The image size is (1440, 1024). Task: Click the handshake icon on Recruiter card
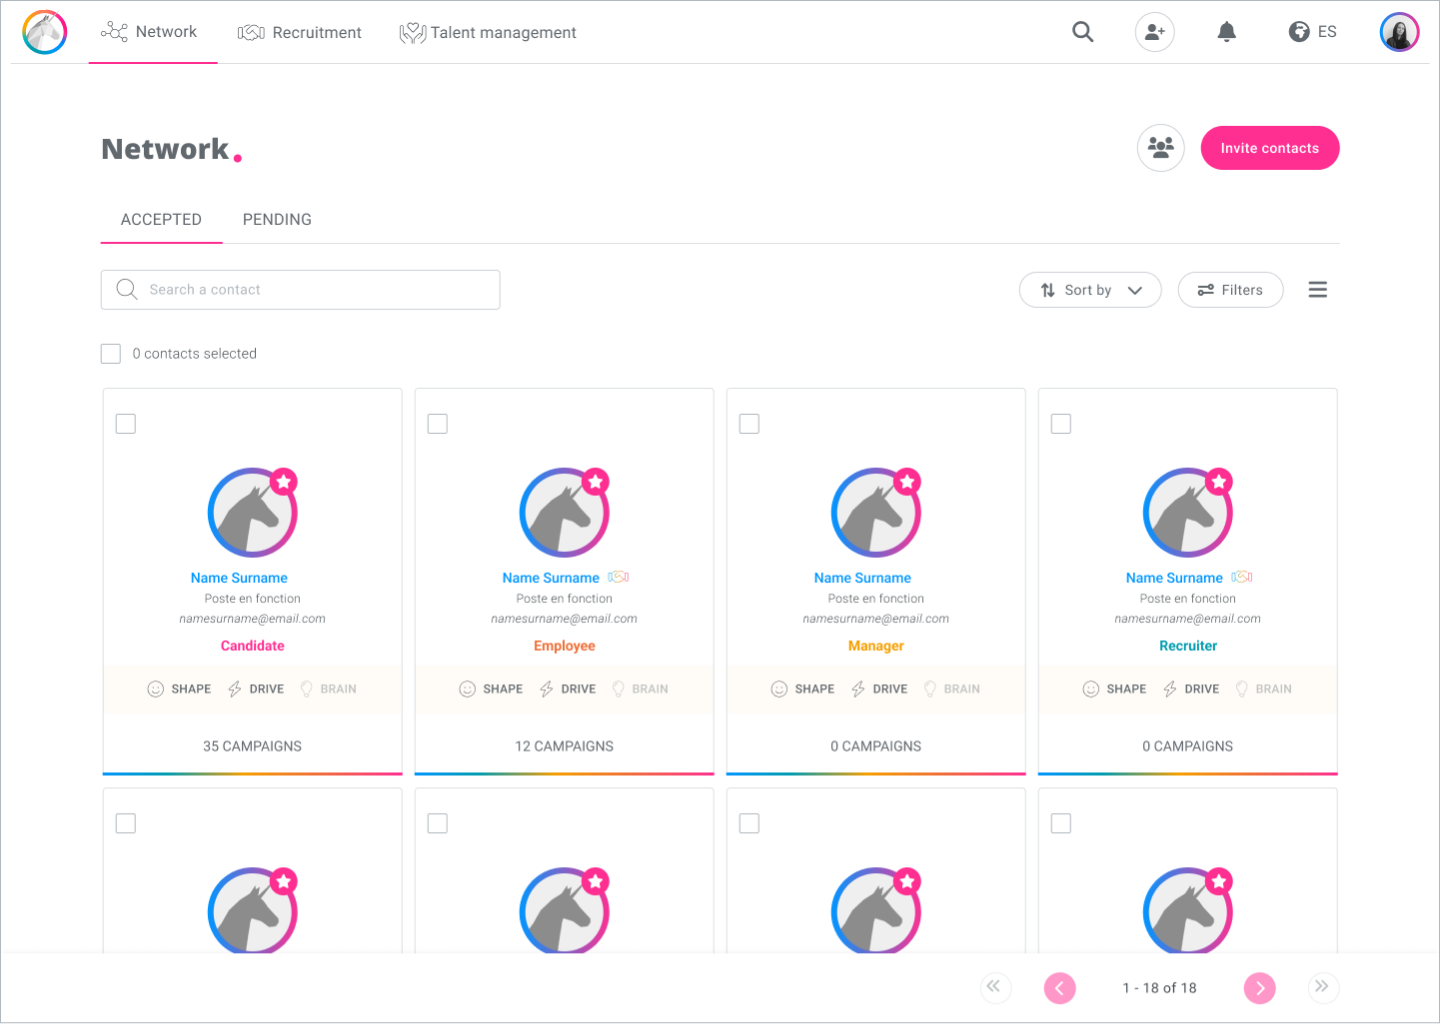[x=1242, y=577]
